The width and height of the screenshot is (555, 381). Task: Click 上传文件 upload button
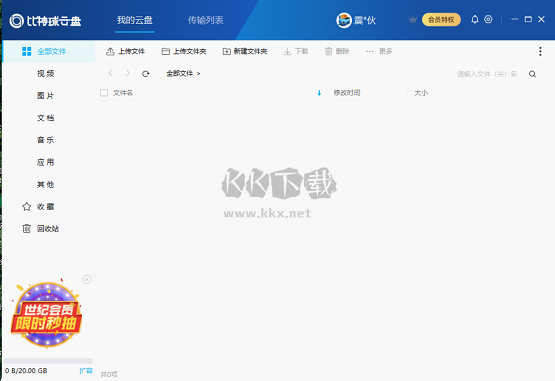pyautogui.click(x=125, y=51)
